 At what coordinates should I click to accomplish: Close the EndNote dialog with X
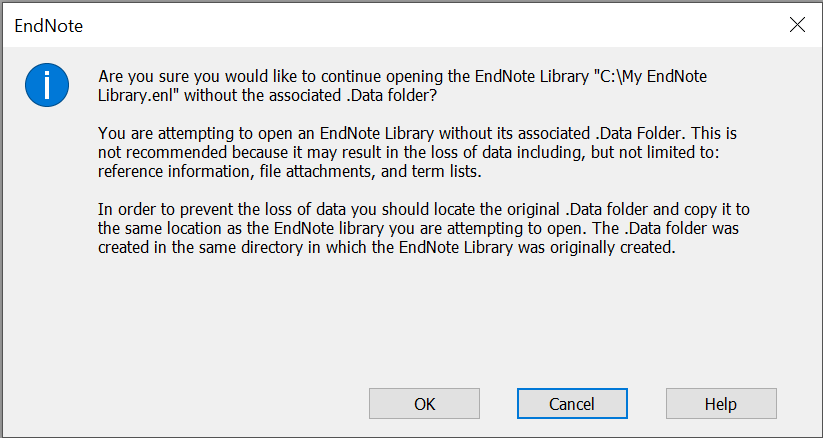(797, 26)
